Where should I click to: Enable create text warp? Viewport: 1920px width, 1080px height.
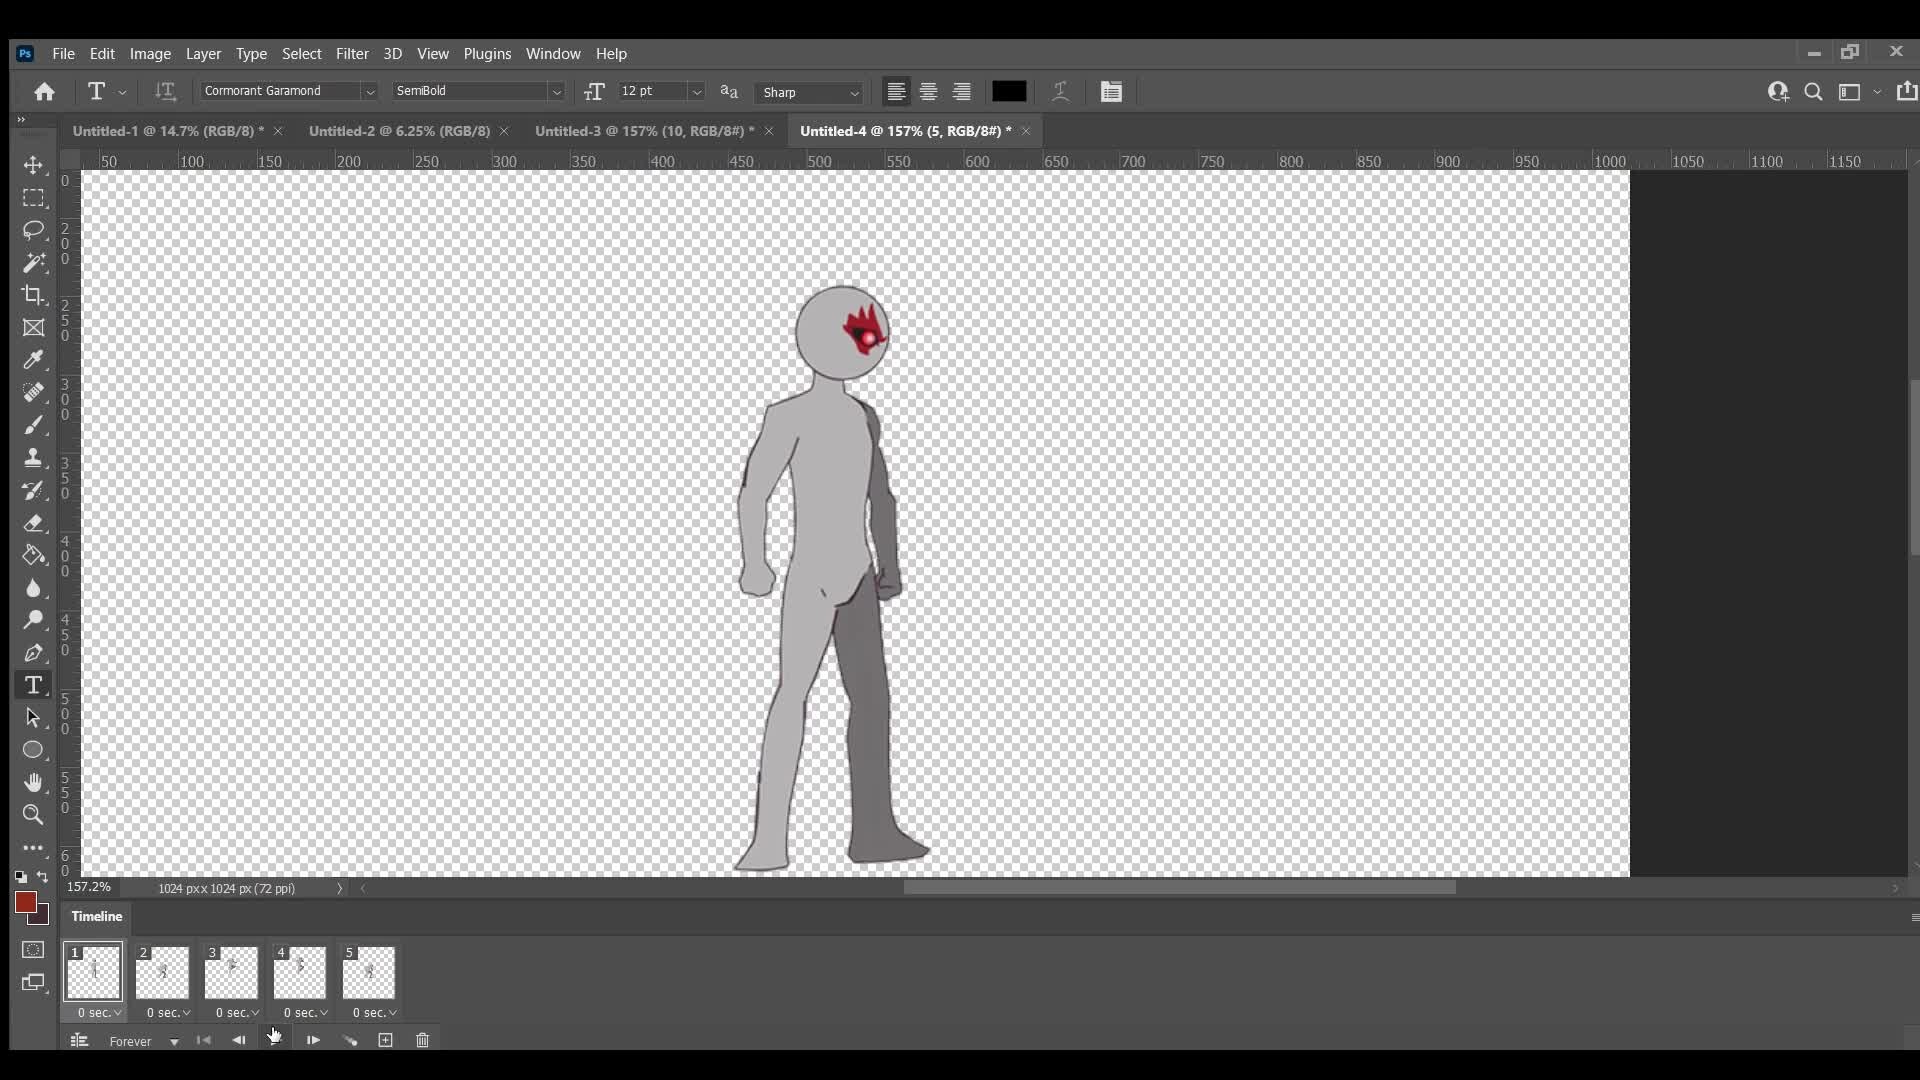pyautogui.click(x=1060, y=91)
